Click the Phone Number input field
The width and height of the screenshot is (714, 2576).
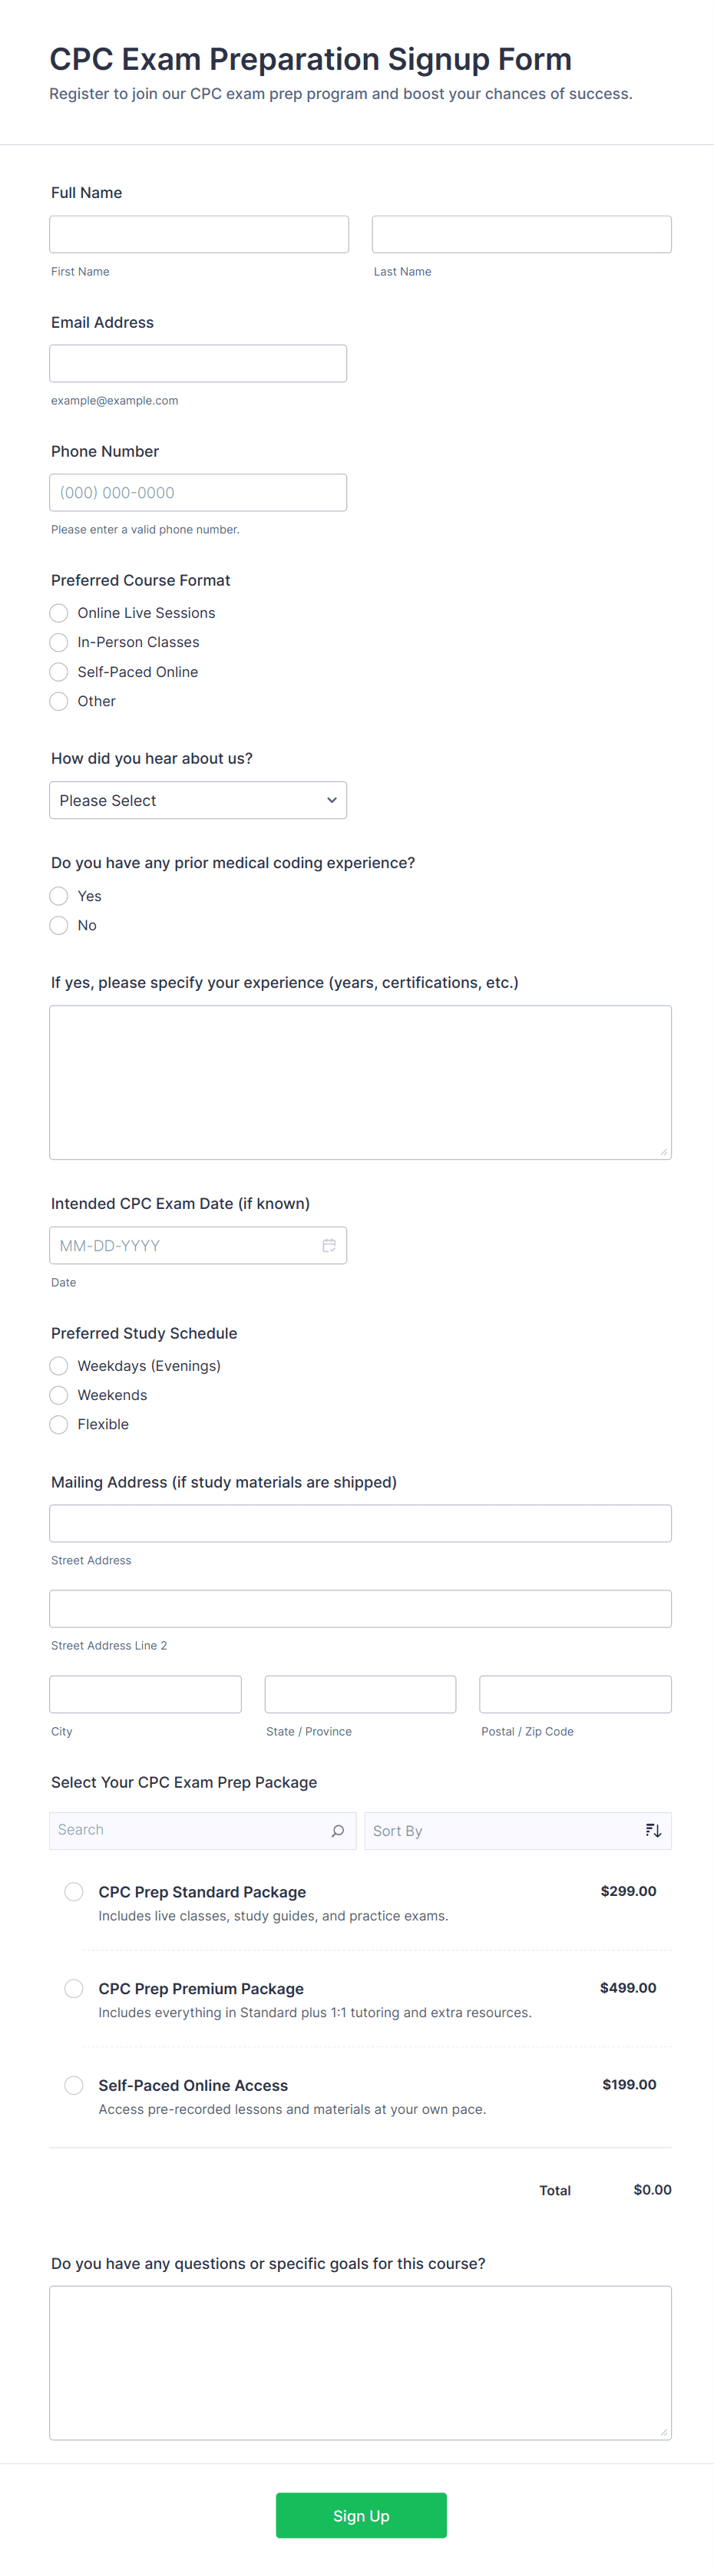198,492
